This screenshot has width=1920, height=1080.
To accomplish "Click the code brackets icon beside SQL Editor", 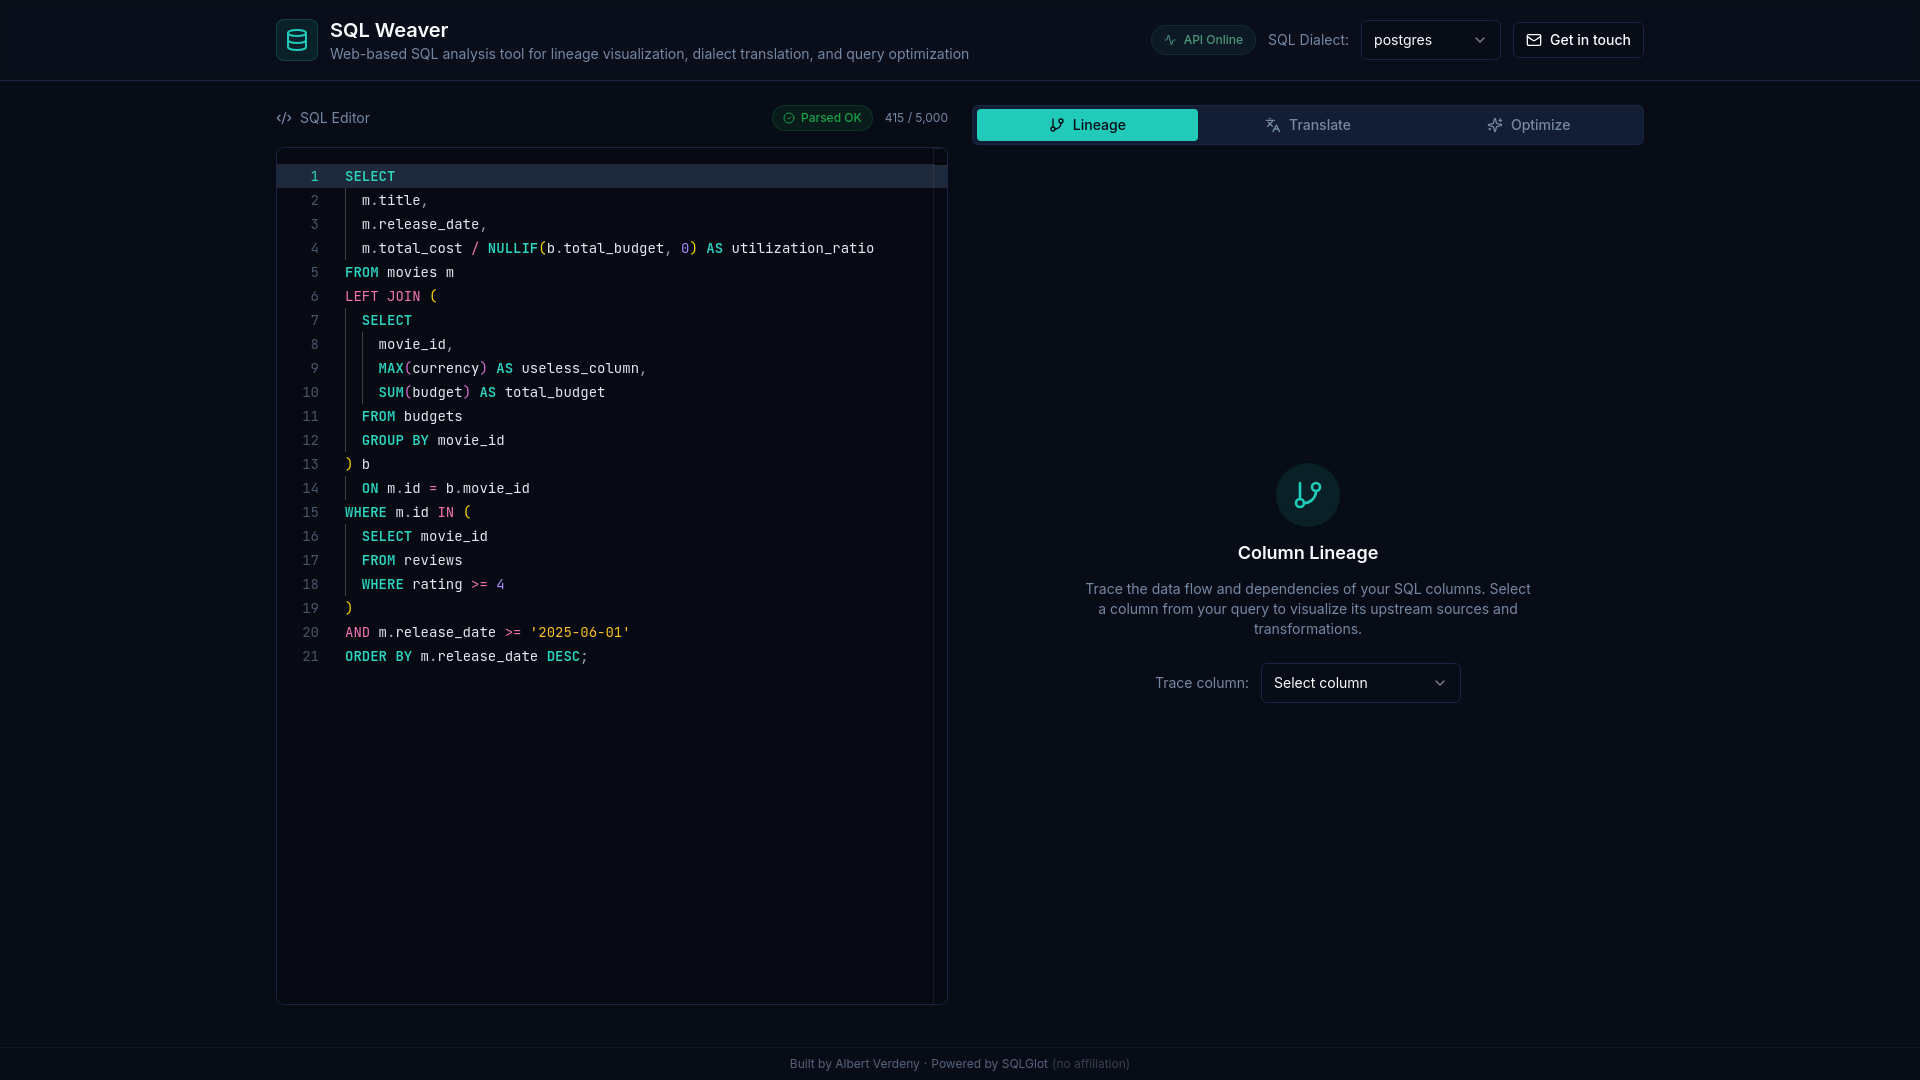I will click(284, 118).
